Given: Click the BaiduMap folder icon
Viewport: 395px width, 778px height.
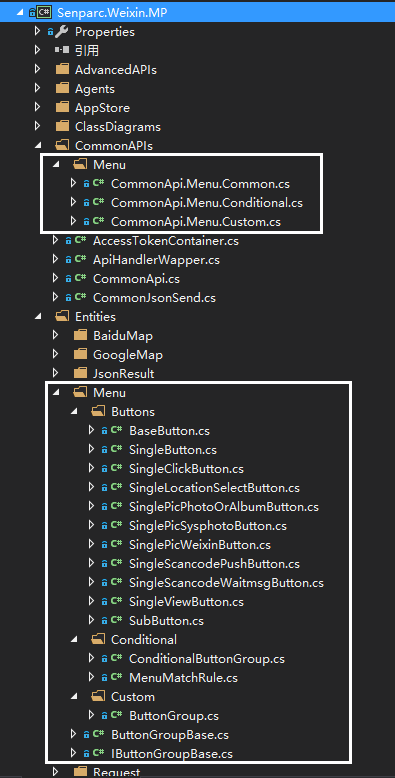Looking at the screenshot, I should (x=80, y=336).
